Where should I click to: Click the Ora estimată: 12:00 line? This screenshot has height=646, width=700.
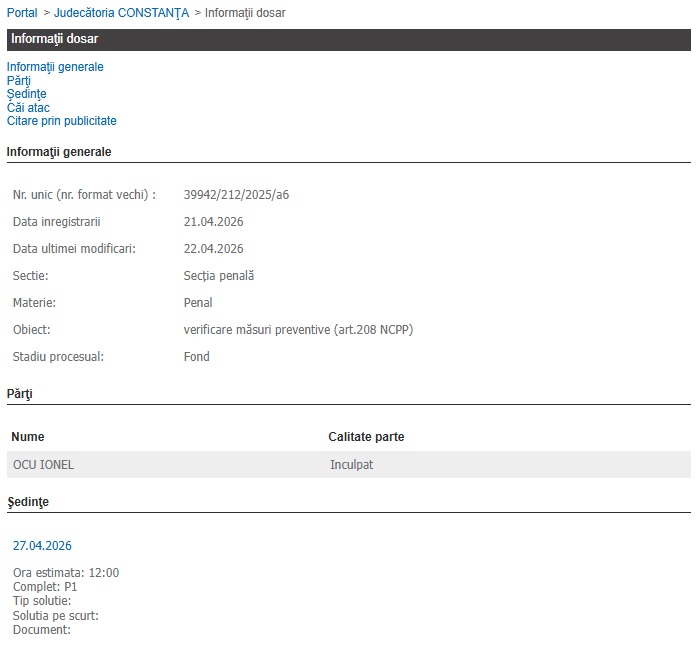pos(66,573)
